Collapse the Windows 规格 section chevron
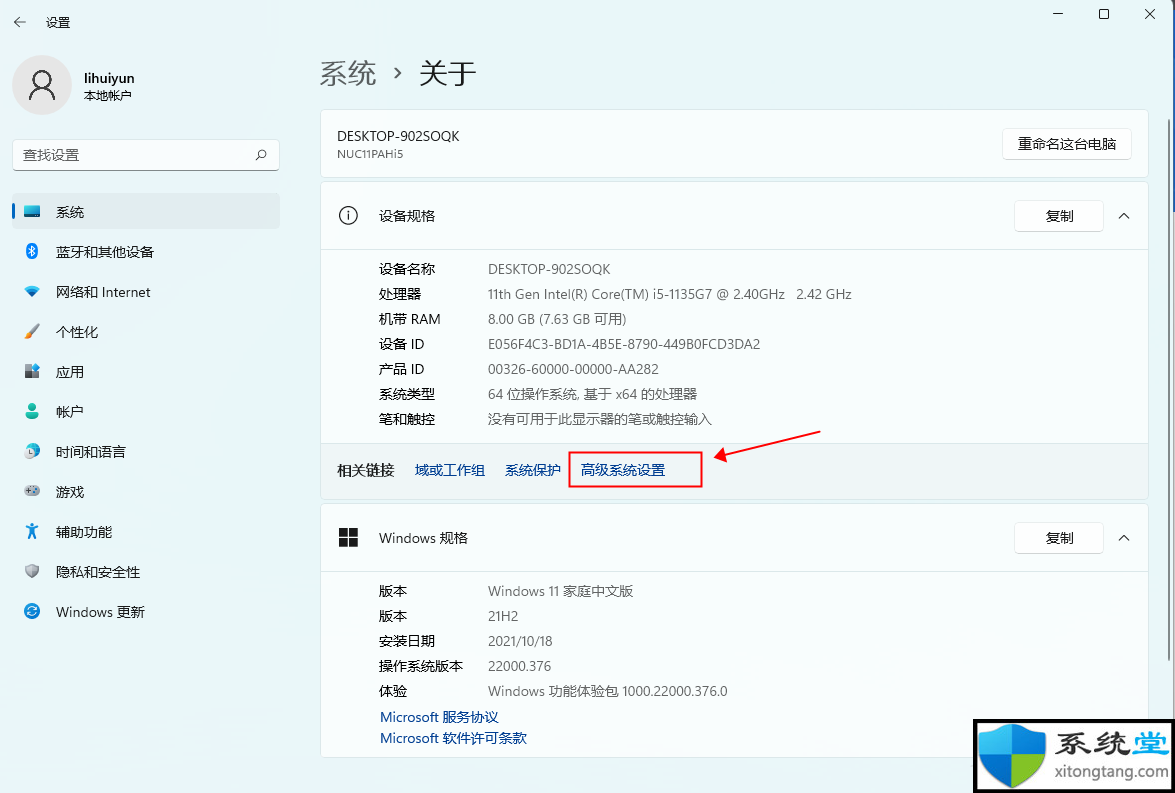 pyautogui.click(x=1123, y=538)
